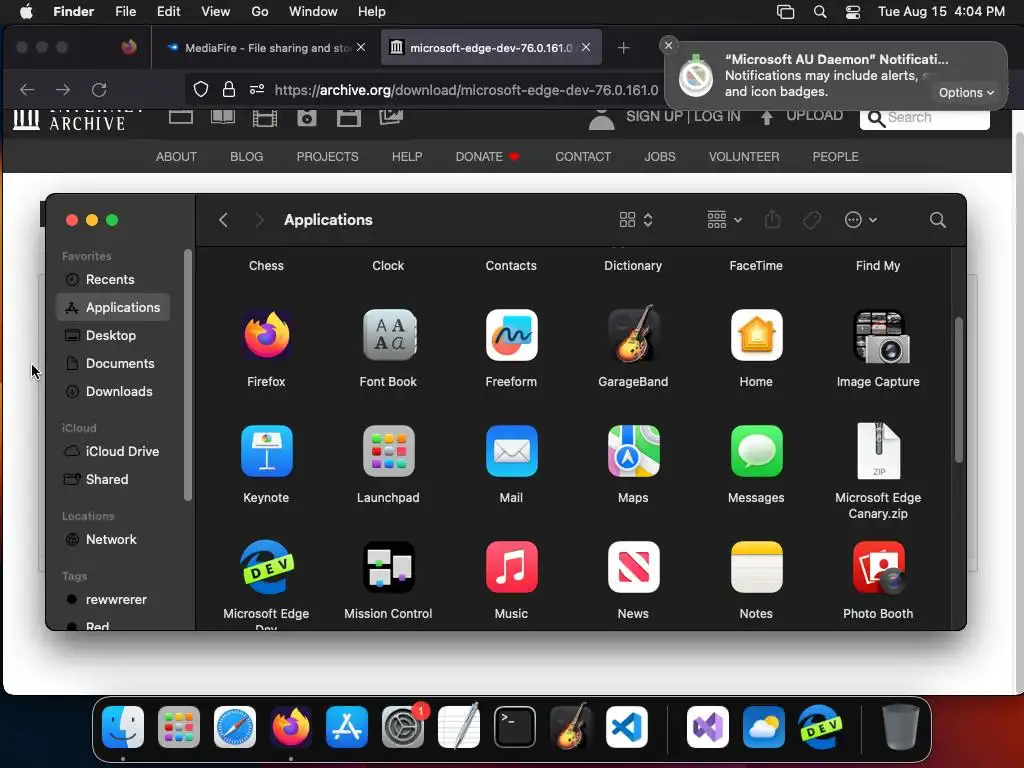Open Photo Booth application
Viewport: 1024px width, 768px height.
pos(878,567)
